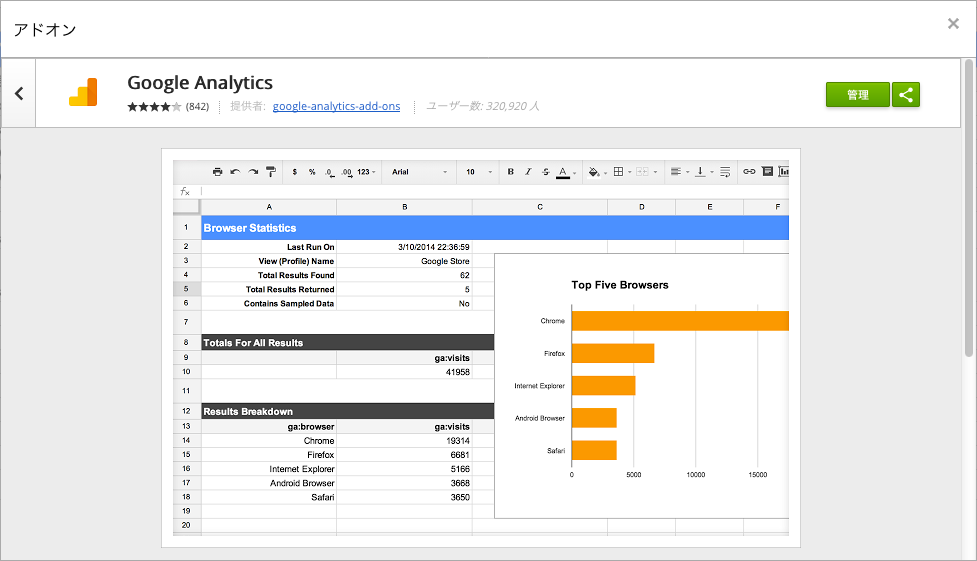Click the undo arrow icon

tap(235, 171)
